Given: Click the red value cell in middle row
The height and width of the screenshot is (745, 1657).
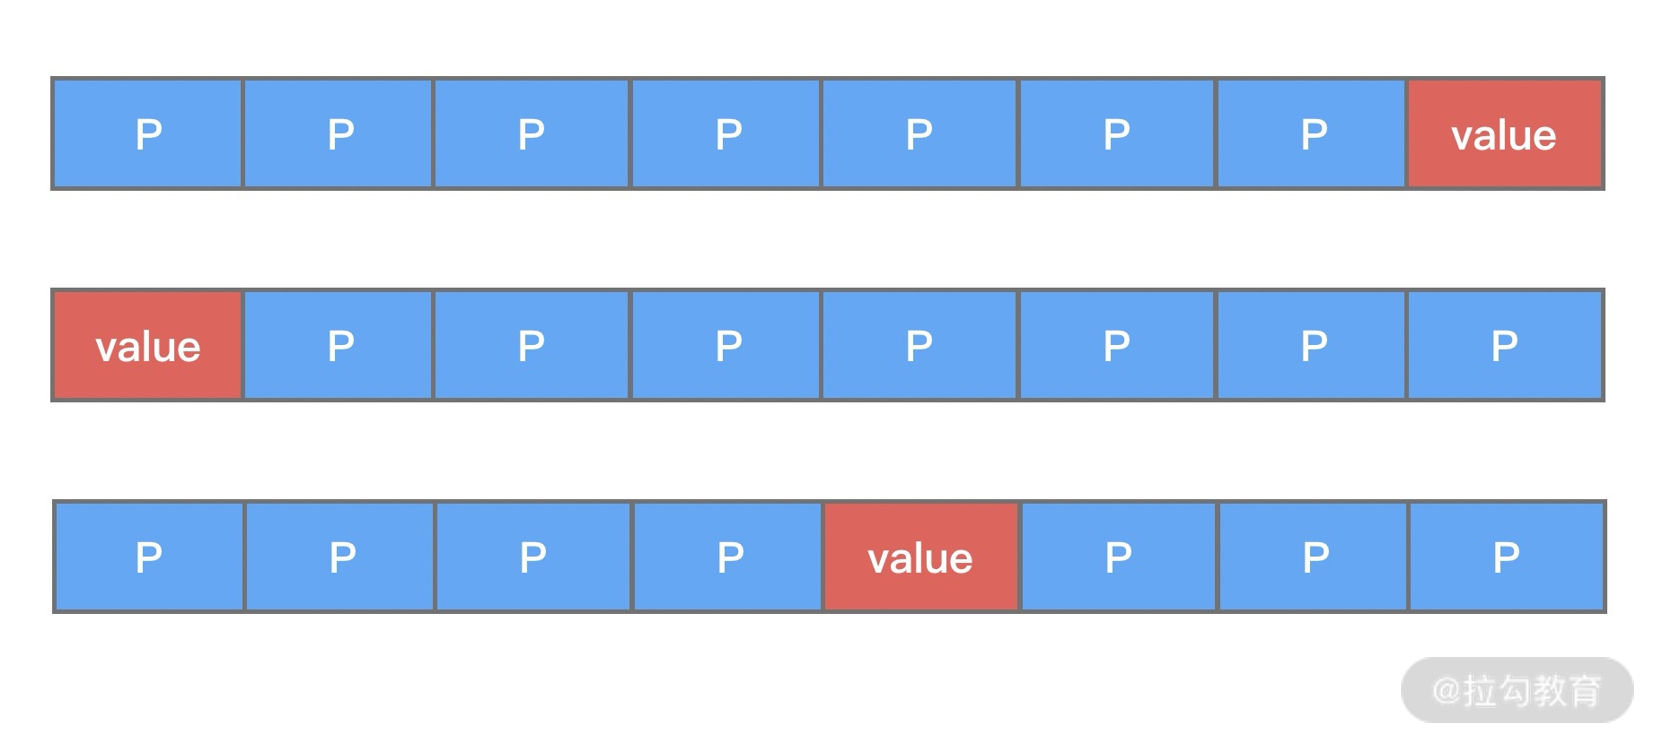Looking at the screenshot, I should coord(148,345).
